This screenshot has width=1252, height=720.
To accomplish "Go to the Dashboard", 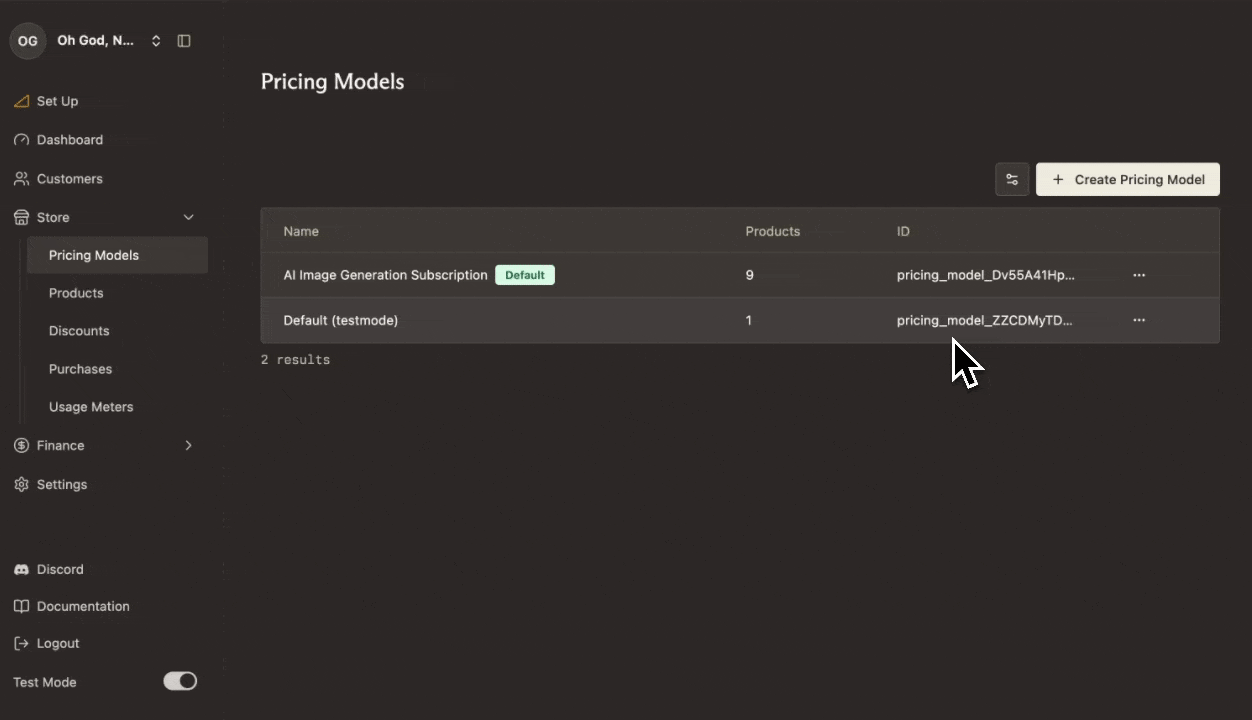I will pyautogui.click(x=69, y=140).
